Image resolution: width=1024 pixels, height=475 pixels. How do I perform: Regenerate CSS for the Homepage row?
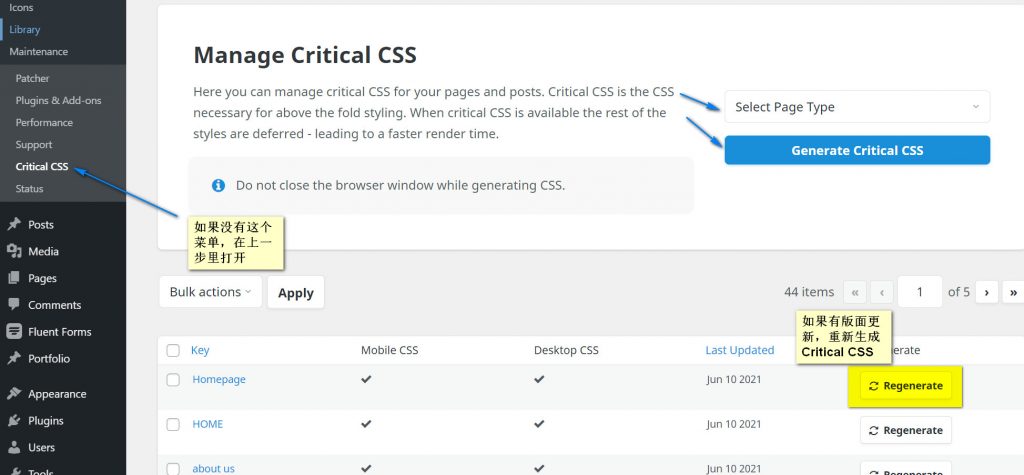[906, 386]
